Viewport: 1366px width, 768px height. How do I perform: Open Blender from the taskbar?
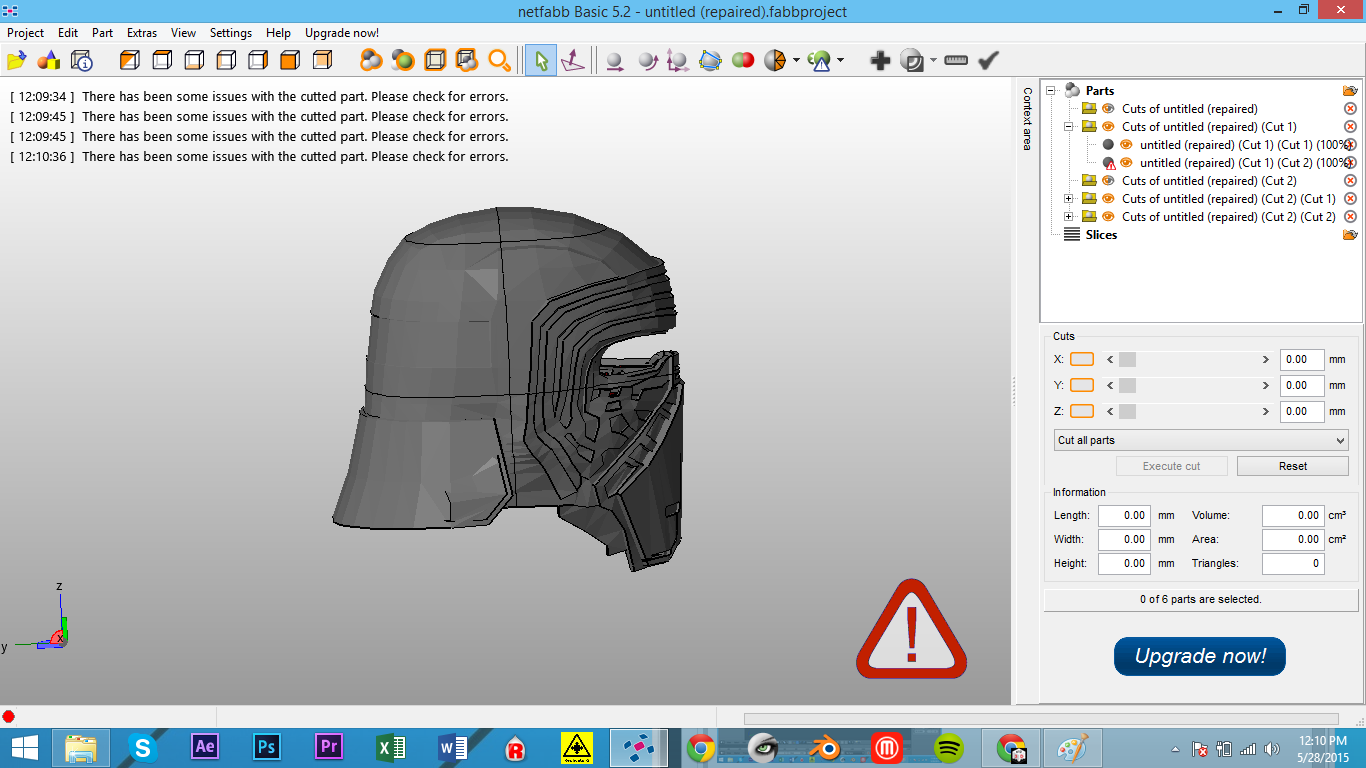pyautogui.click(x=825, y=747)
